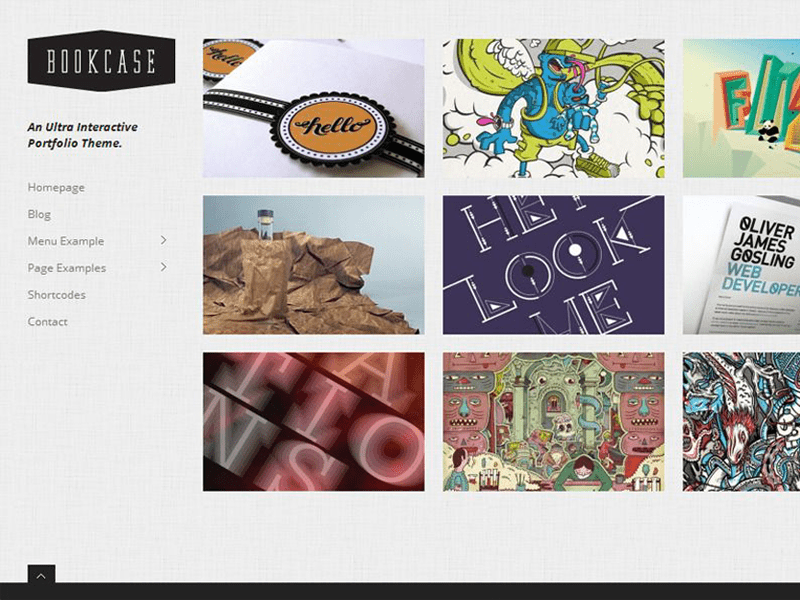Open the Homepage menu link

(56, 187)
